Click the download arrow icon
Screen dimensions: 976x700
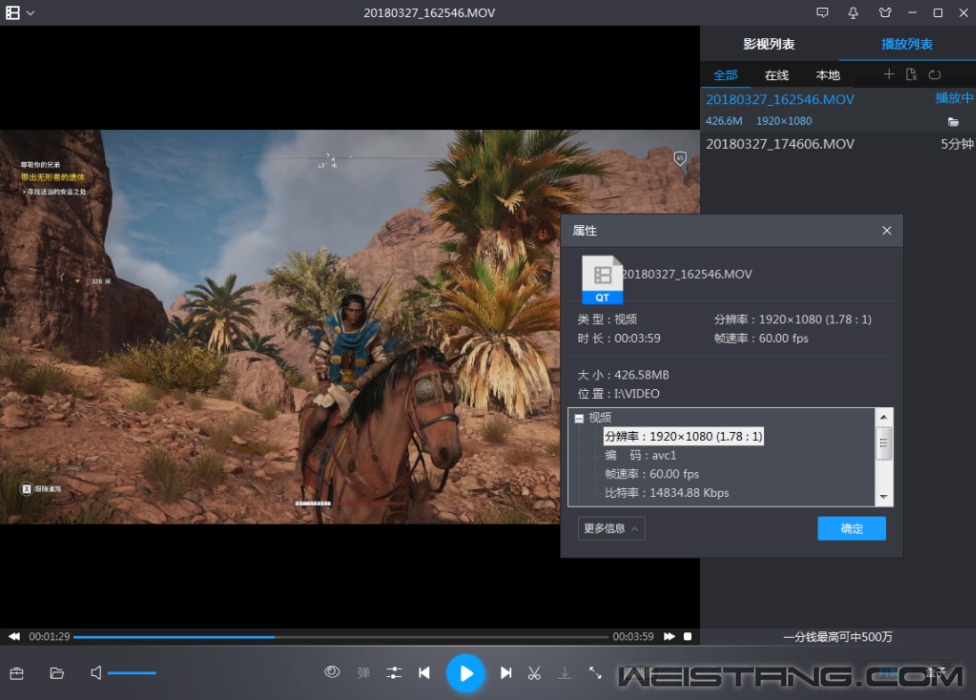pyautogui.click(x=565, y=673)
